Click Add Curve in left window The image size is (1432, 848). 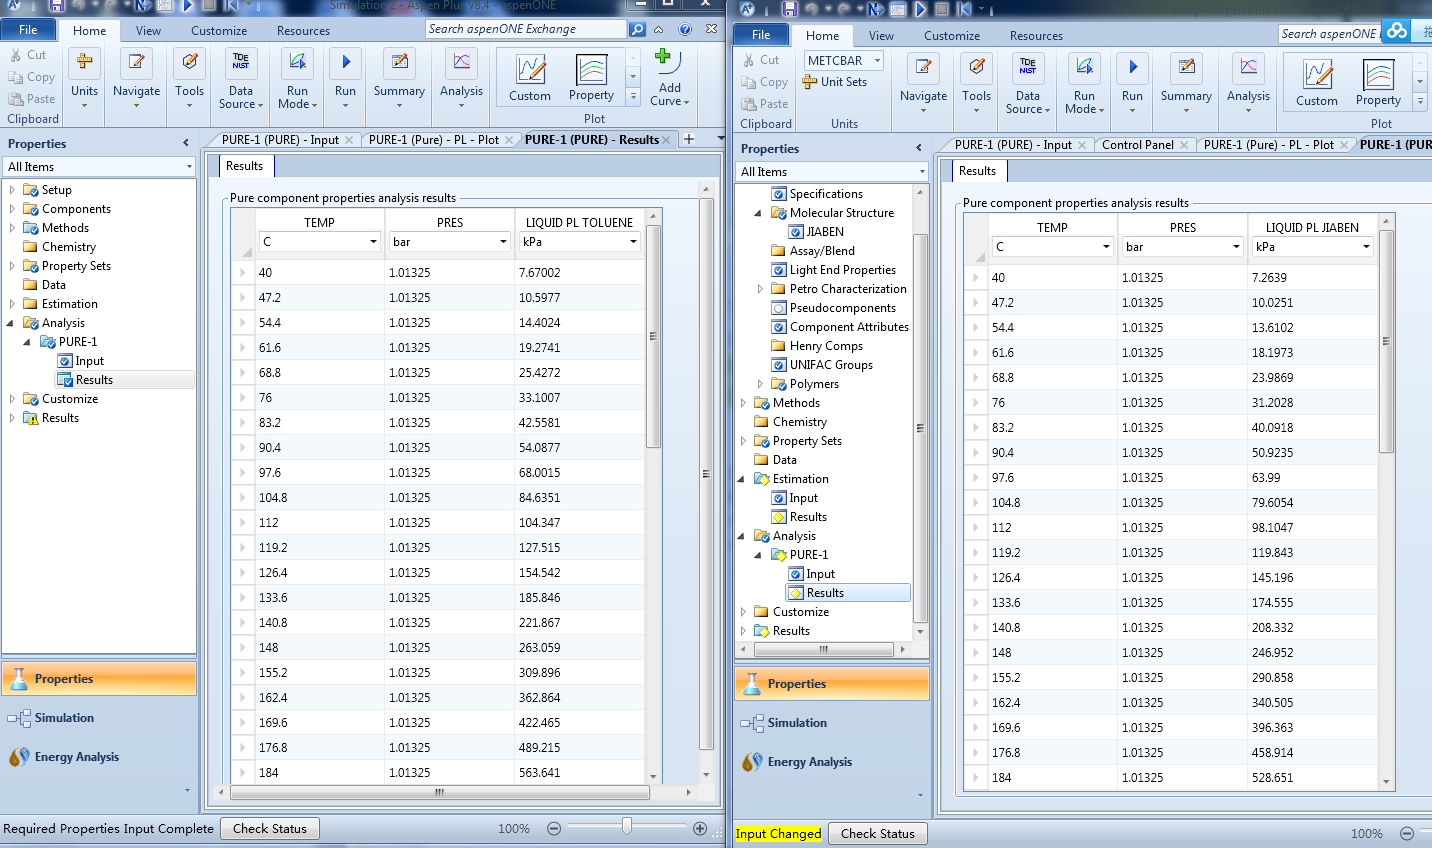(x=669, y=78)
